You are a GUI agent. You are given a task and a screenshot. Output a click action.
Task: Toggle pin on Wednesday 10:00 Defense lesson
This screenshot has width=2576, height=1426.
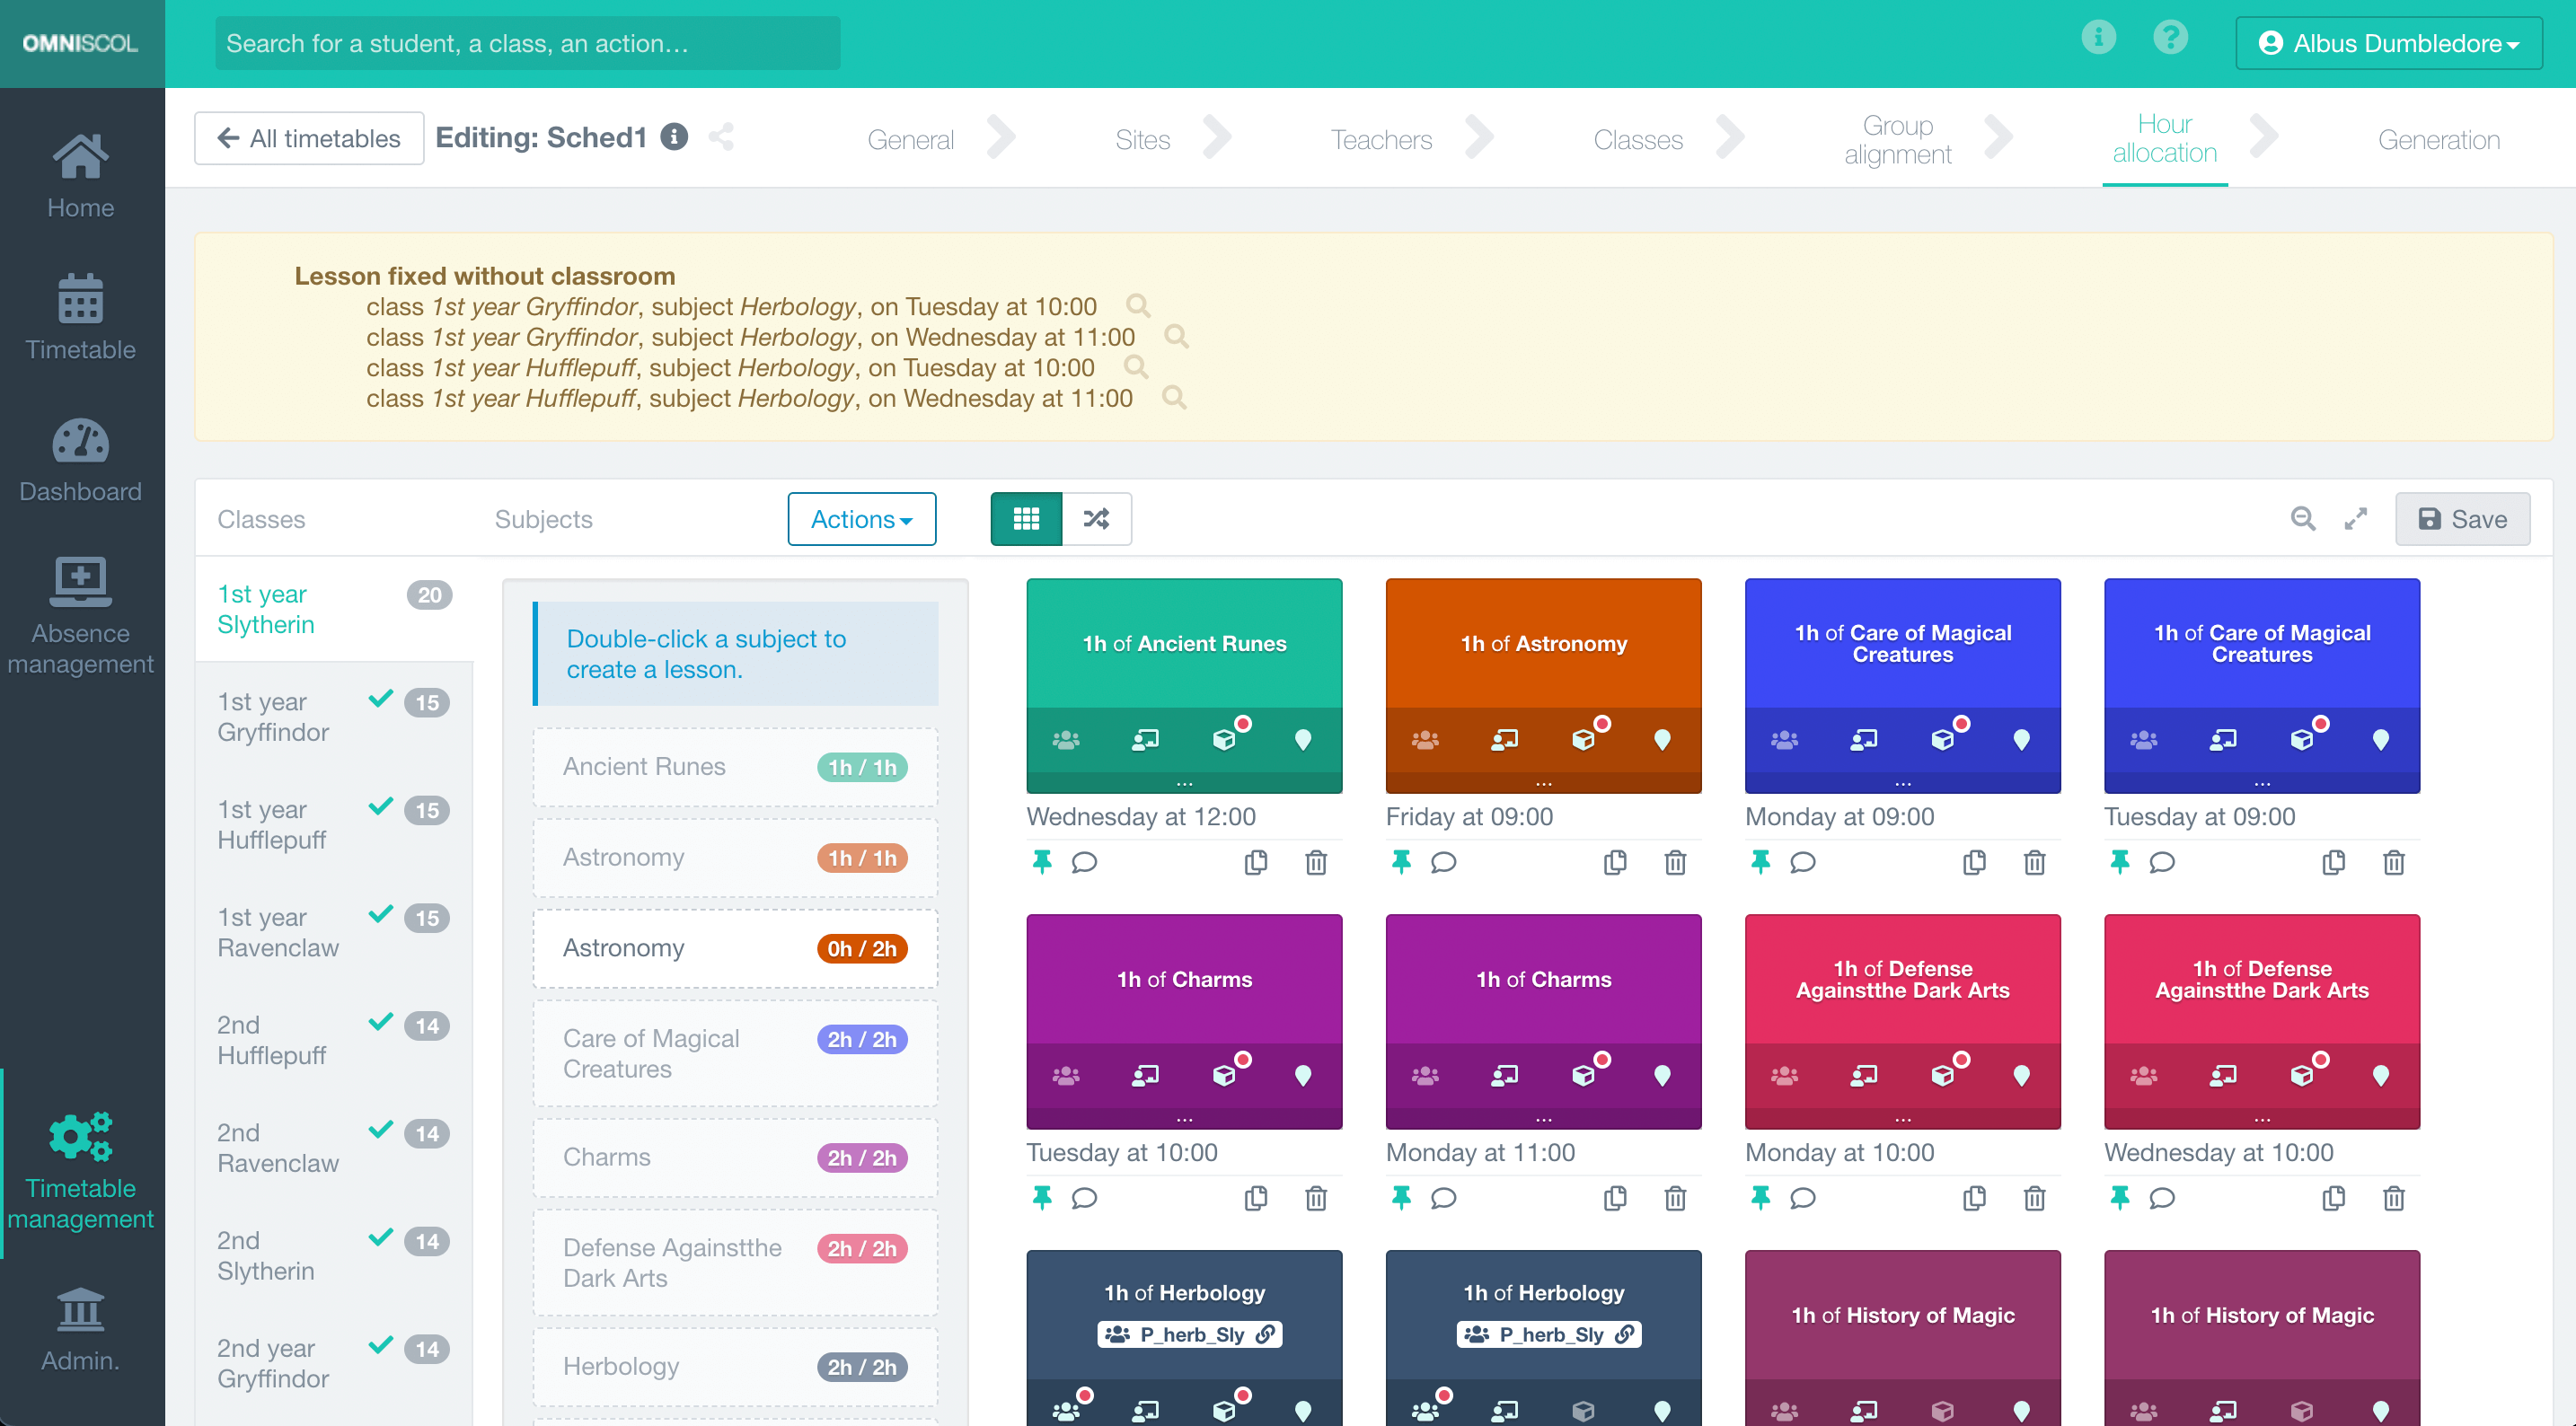(2119, 1197)
